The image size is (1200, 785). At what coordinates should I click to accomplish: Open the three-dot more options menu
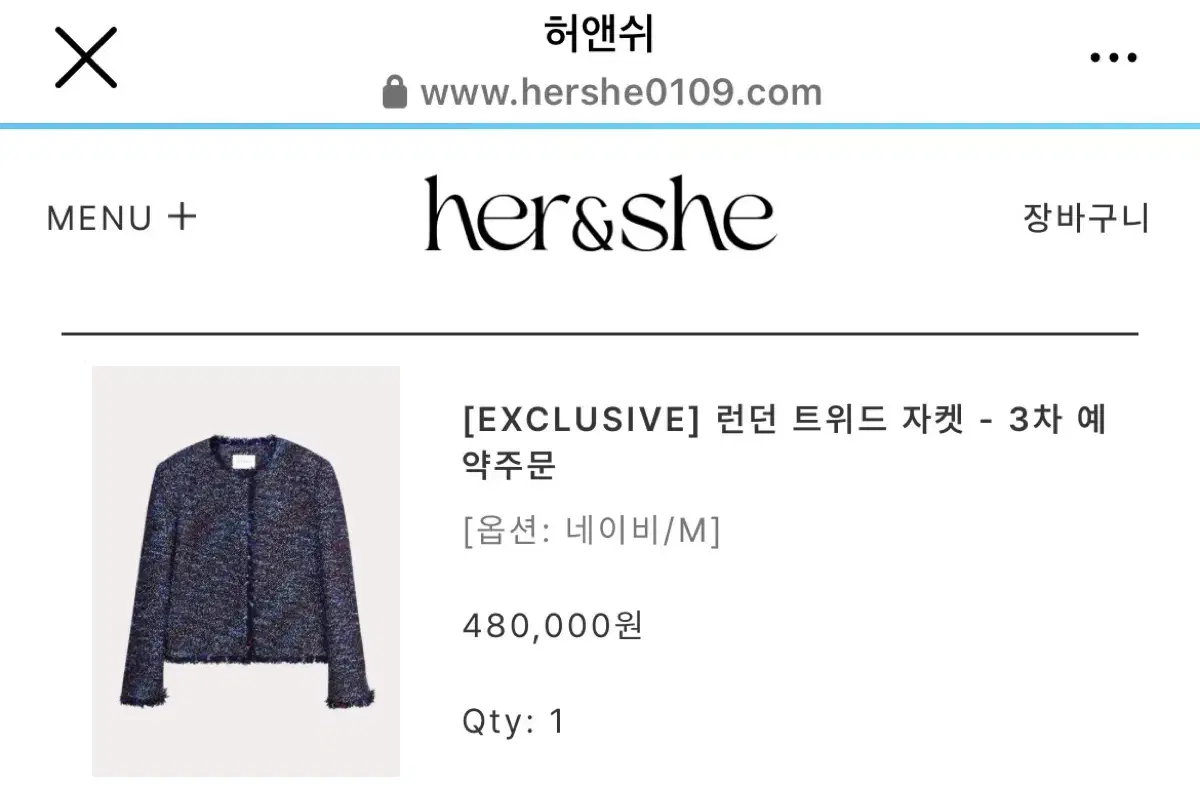coord(1113,58)
